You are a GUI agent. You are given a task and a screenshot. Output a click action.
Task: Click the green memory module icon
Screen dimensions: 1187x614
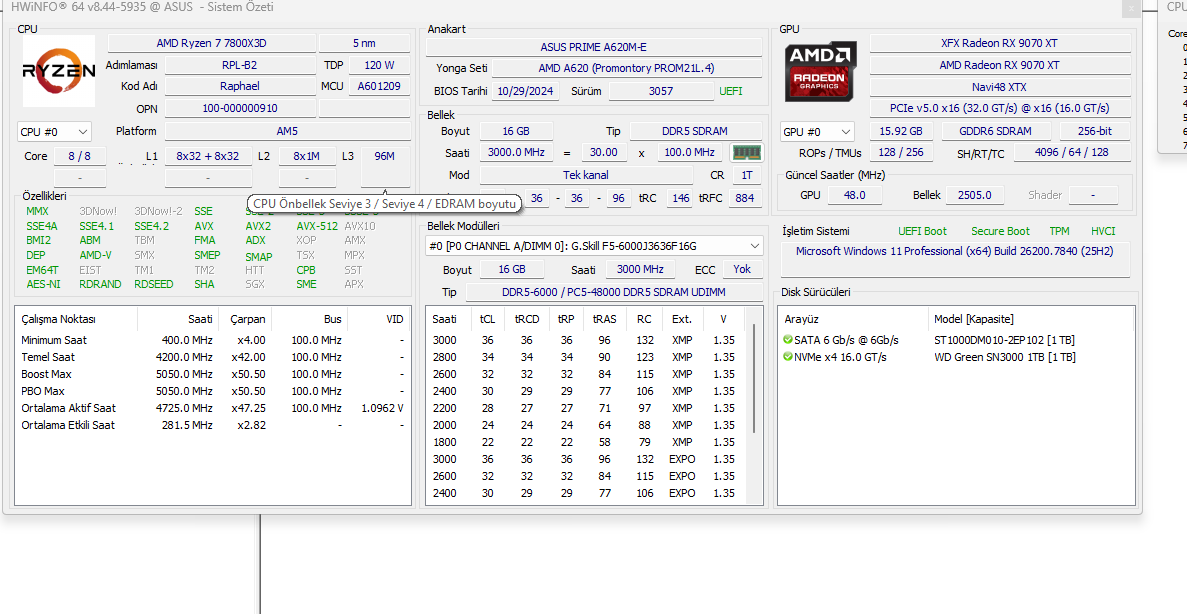click(x=746, y=152)
